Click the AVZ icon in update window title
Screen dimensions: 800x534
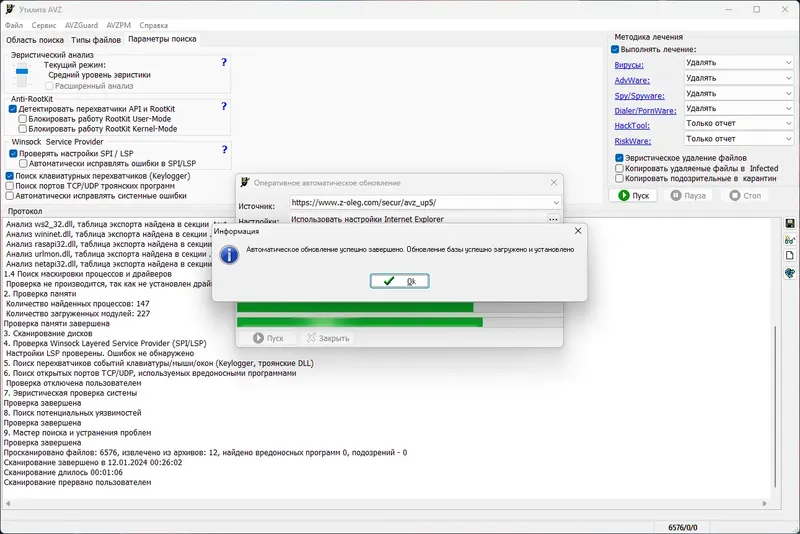coord(245,182)
